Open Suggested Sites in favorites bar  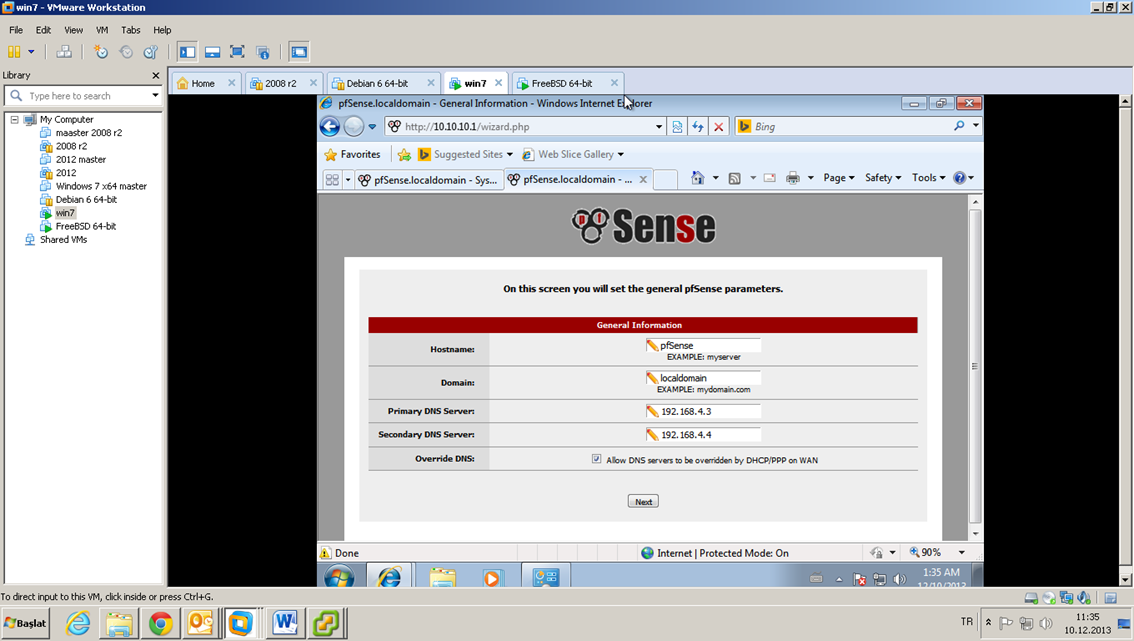pos(465,154)
